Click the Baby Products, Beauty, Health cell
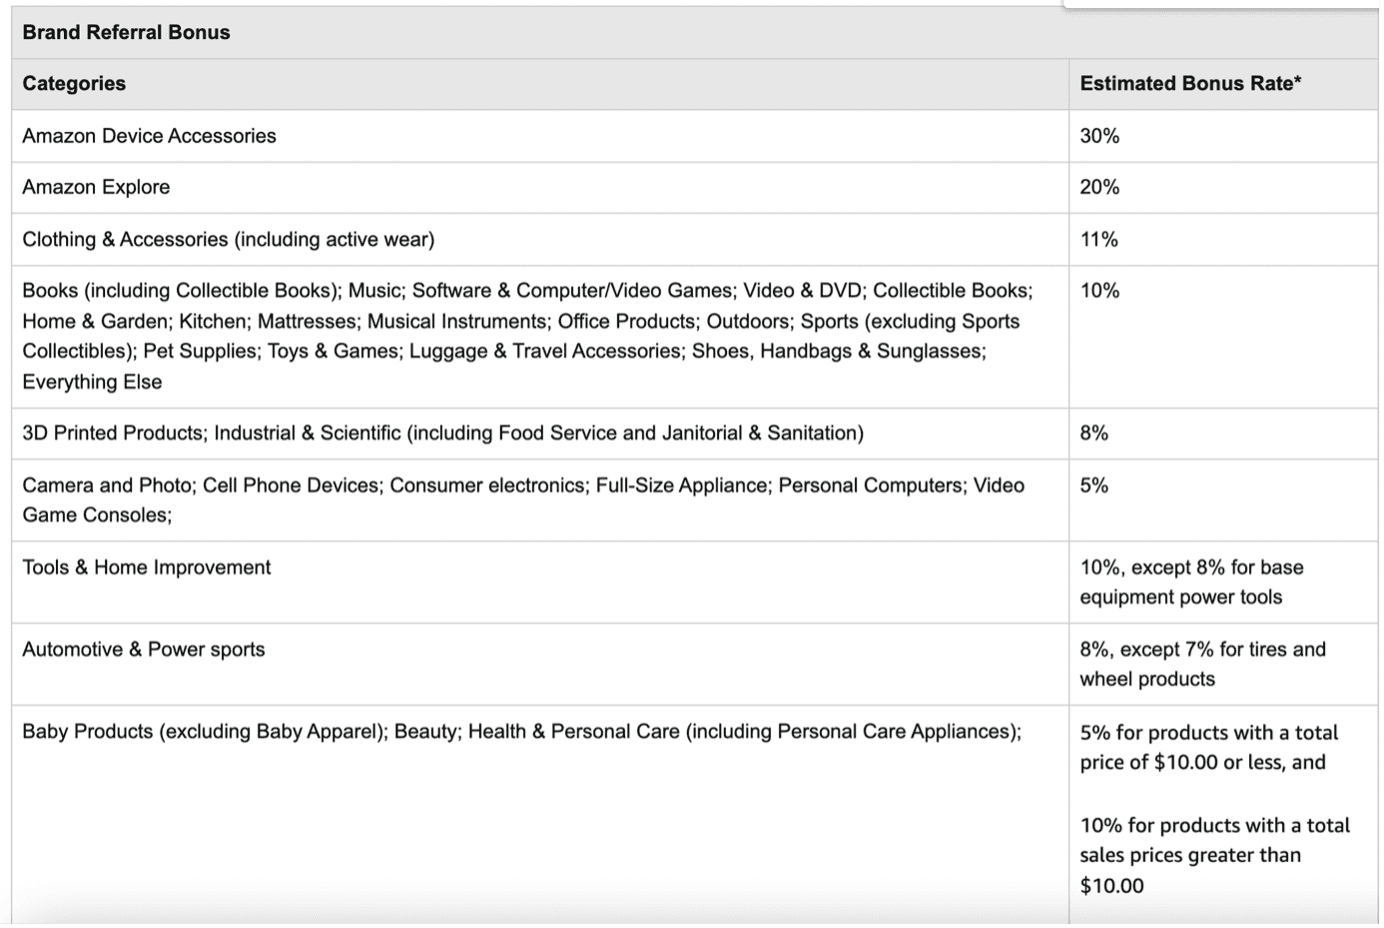The height and width of the screenshot is (928, 1384). click(521, 731)
